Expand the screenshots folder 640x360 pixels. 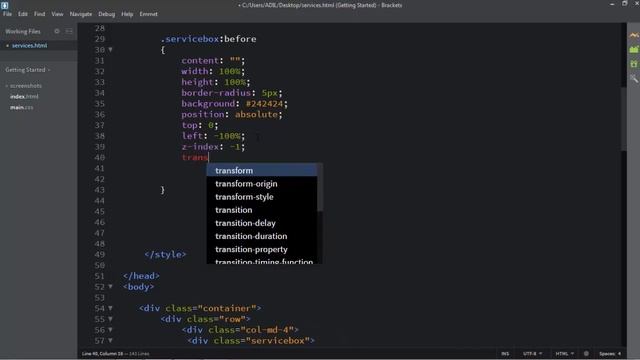click(24, 86)
